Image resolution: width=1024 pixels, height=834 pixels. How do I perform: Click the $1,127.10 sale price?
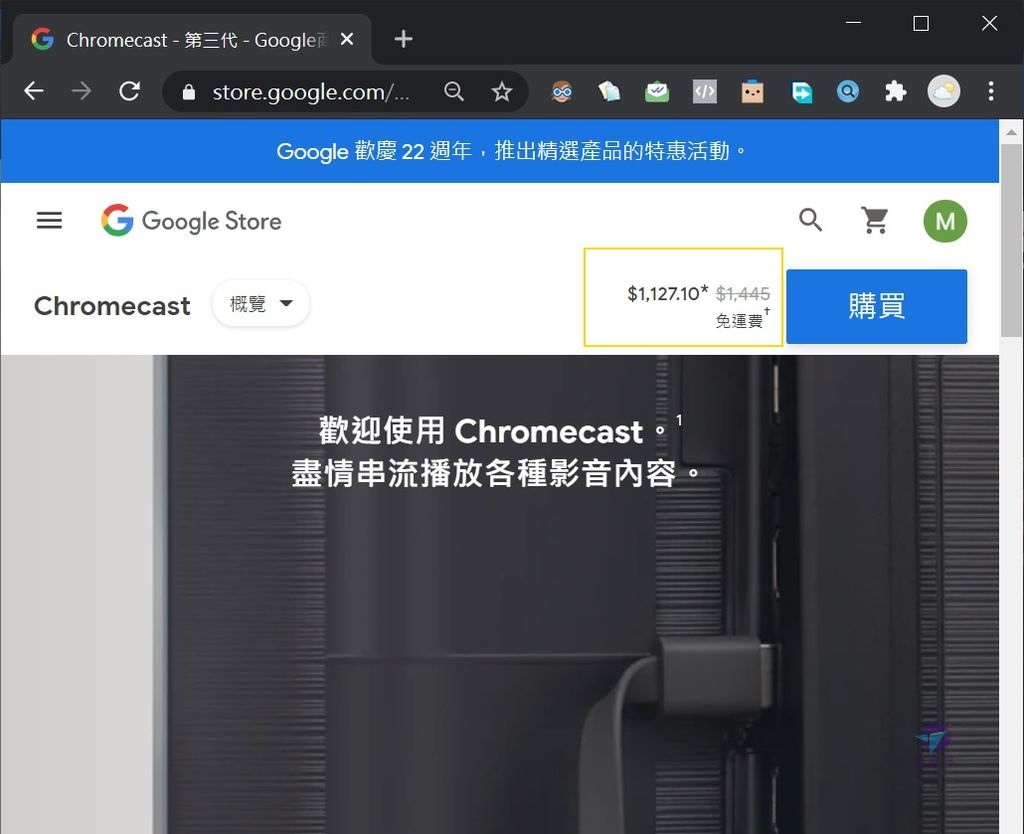click(667, 293)
